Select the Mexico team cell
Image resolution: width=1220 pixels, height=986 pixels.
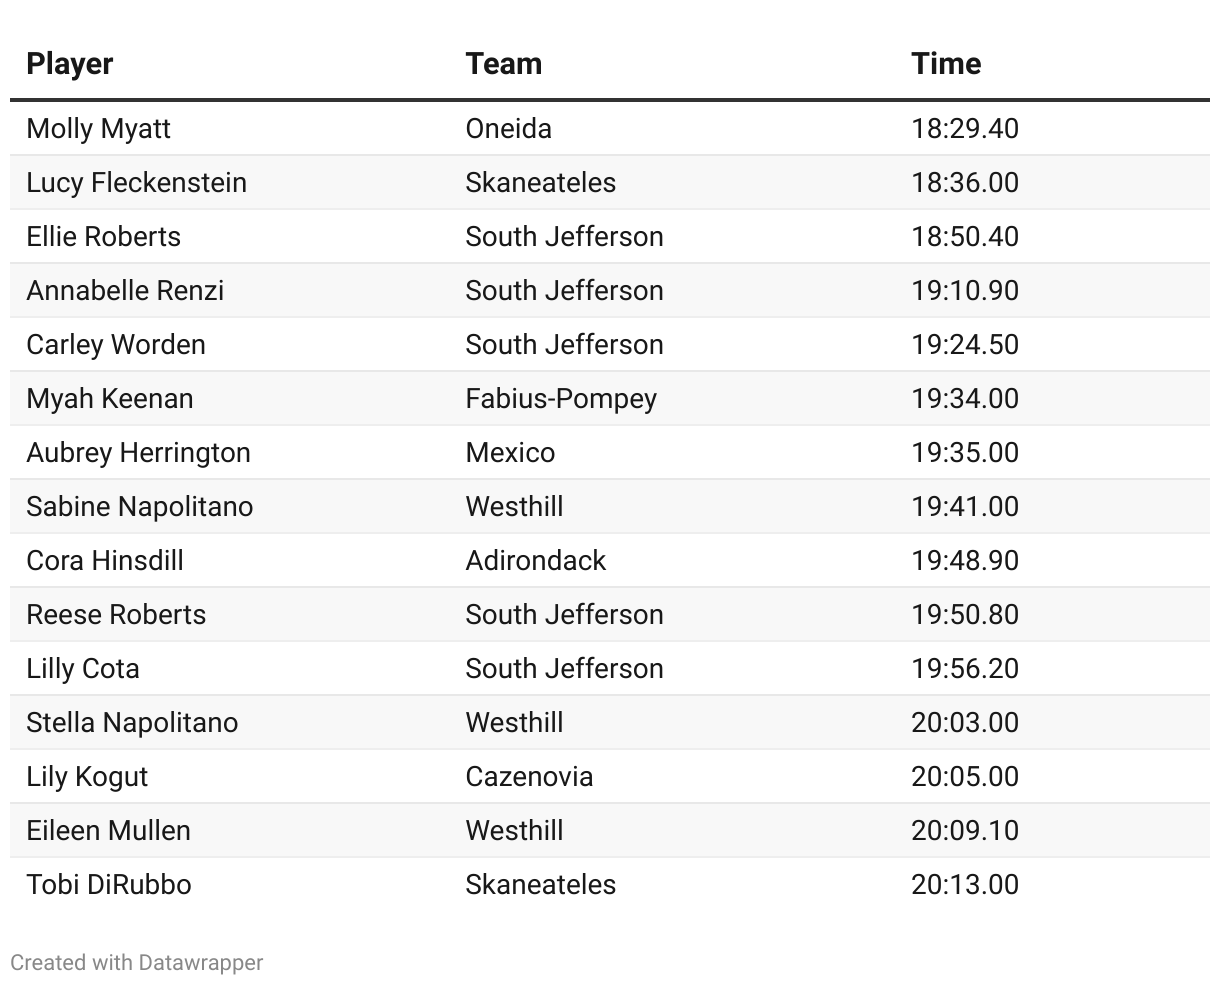point(510,453)
